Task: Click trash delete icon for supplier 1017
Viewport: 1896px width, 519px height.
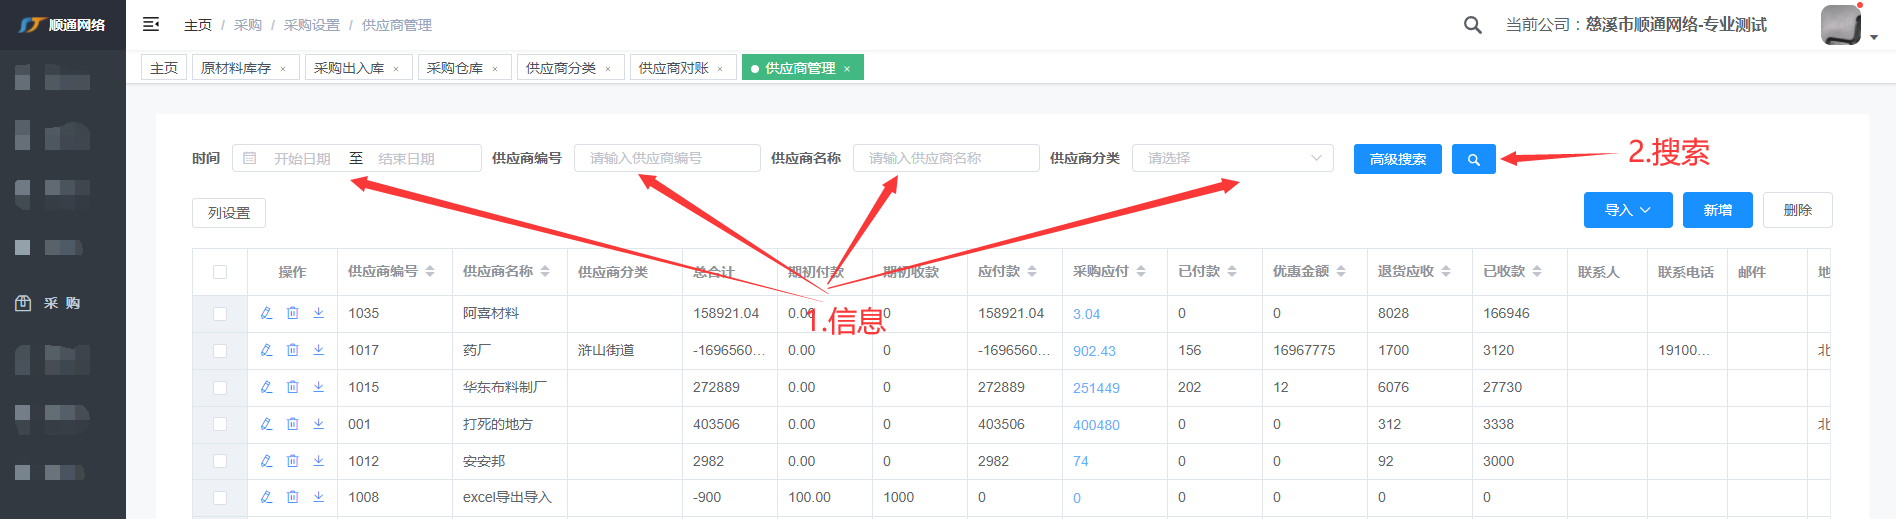Action: [x=292, y=350]
